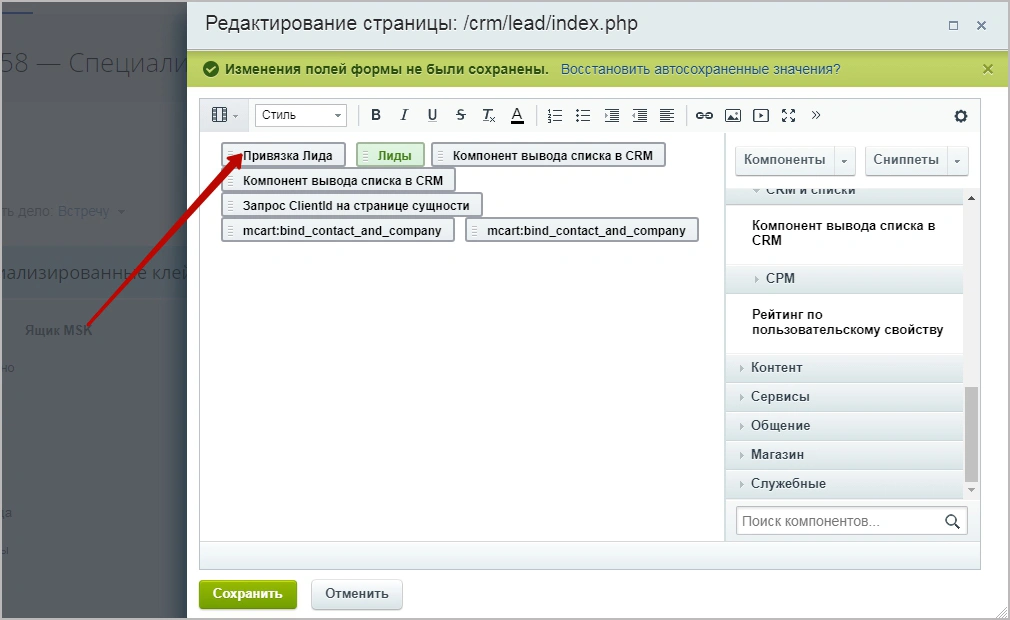Show more toolbar tools via double chevron

816,115
